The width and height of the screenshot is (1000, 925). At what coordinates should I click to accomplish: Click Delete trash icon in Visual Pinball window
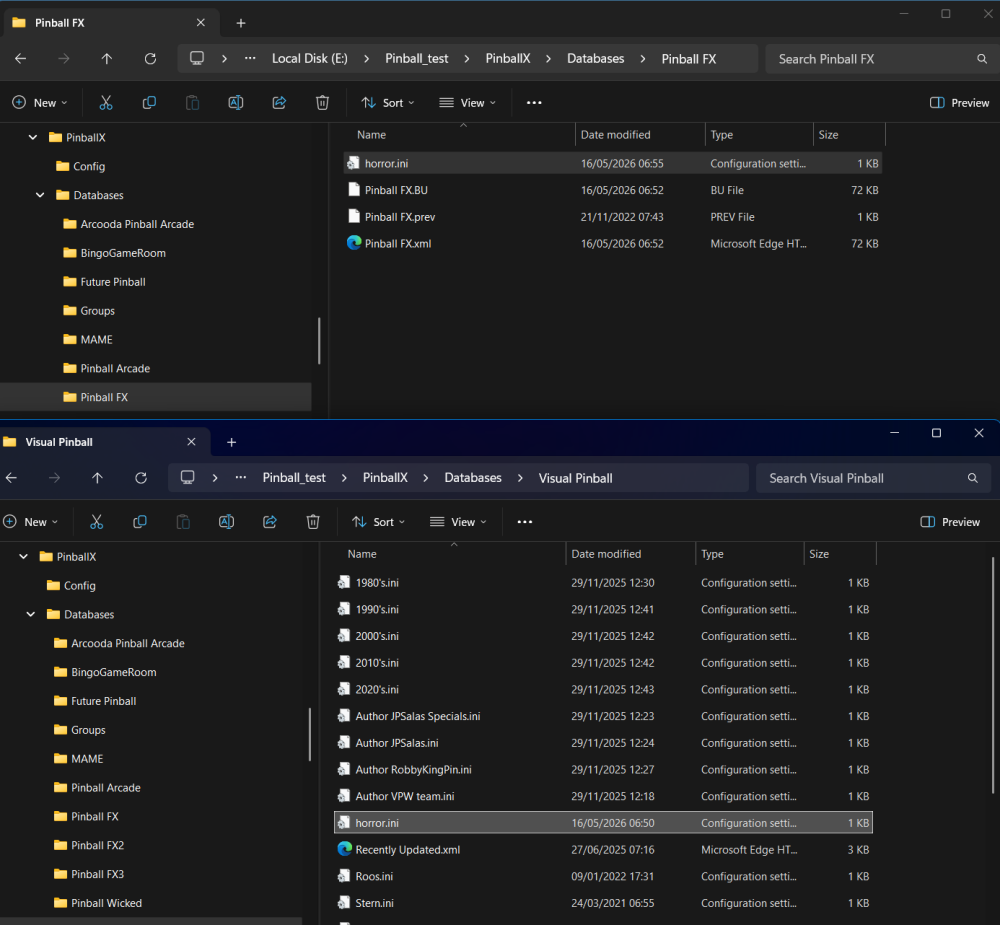click(313, 522)
